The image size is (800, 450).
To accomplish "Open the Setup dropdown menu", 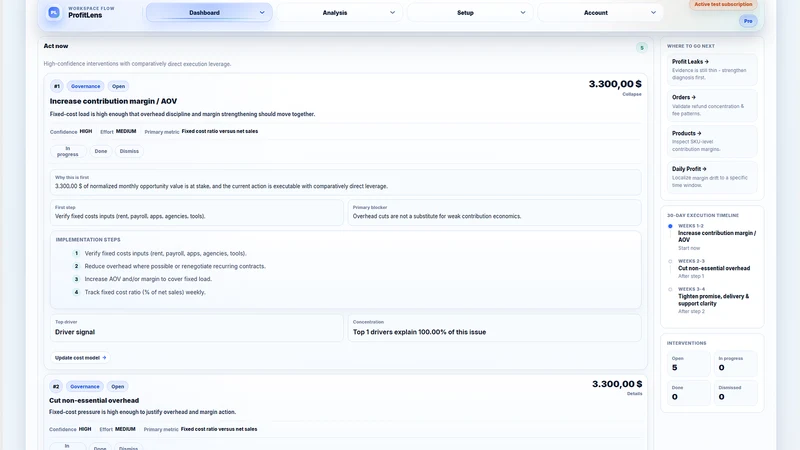I will (470, 13).
